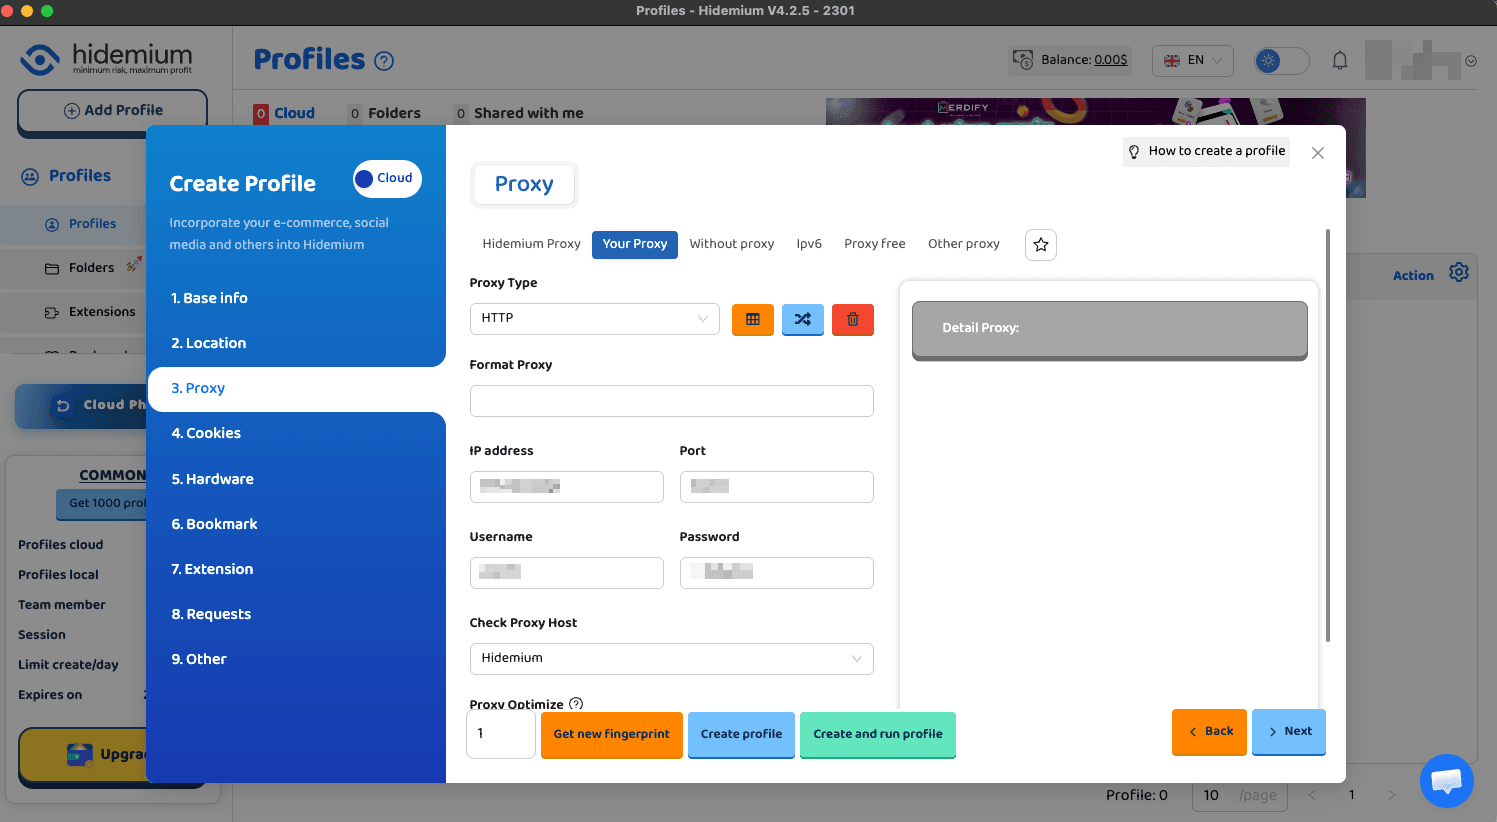Delete proxy using the red trash icon
Viewport: 1497px width, 822px height.
point(852,319)
